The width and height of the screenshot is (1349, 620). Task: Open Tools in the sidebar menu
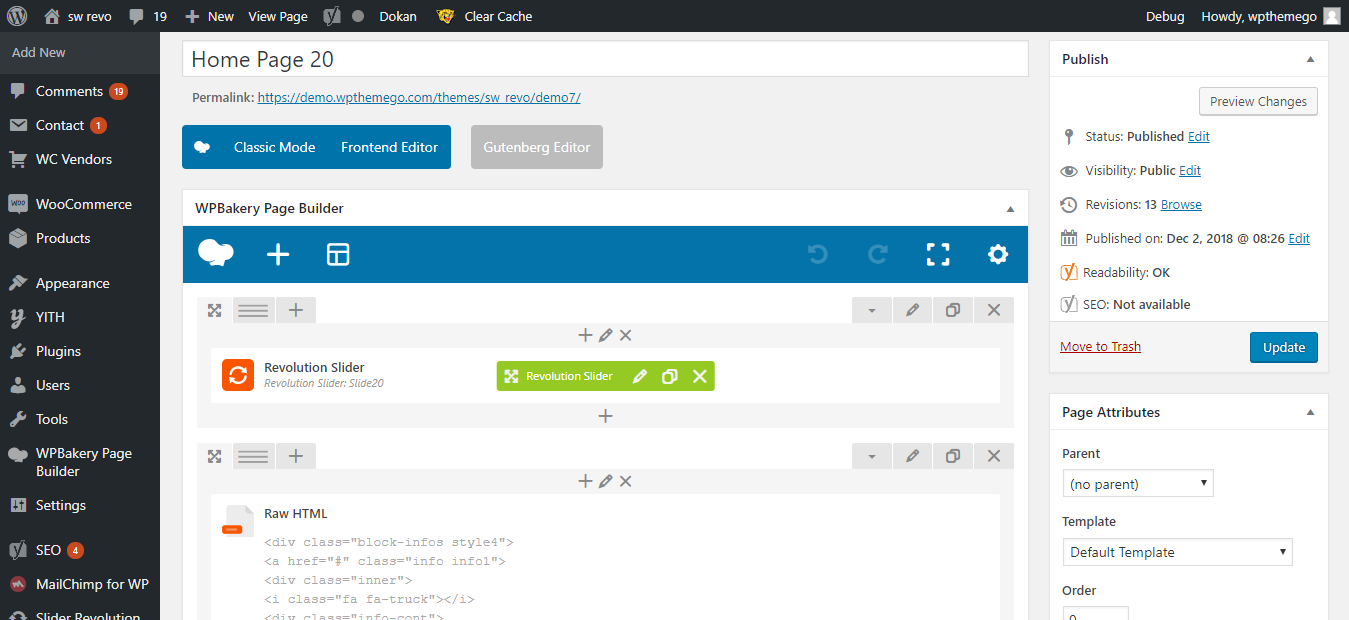[52, 419]
